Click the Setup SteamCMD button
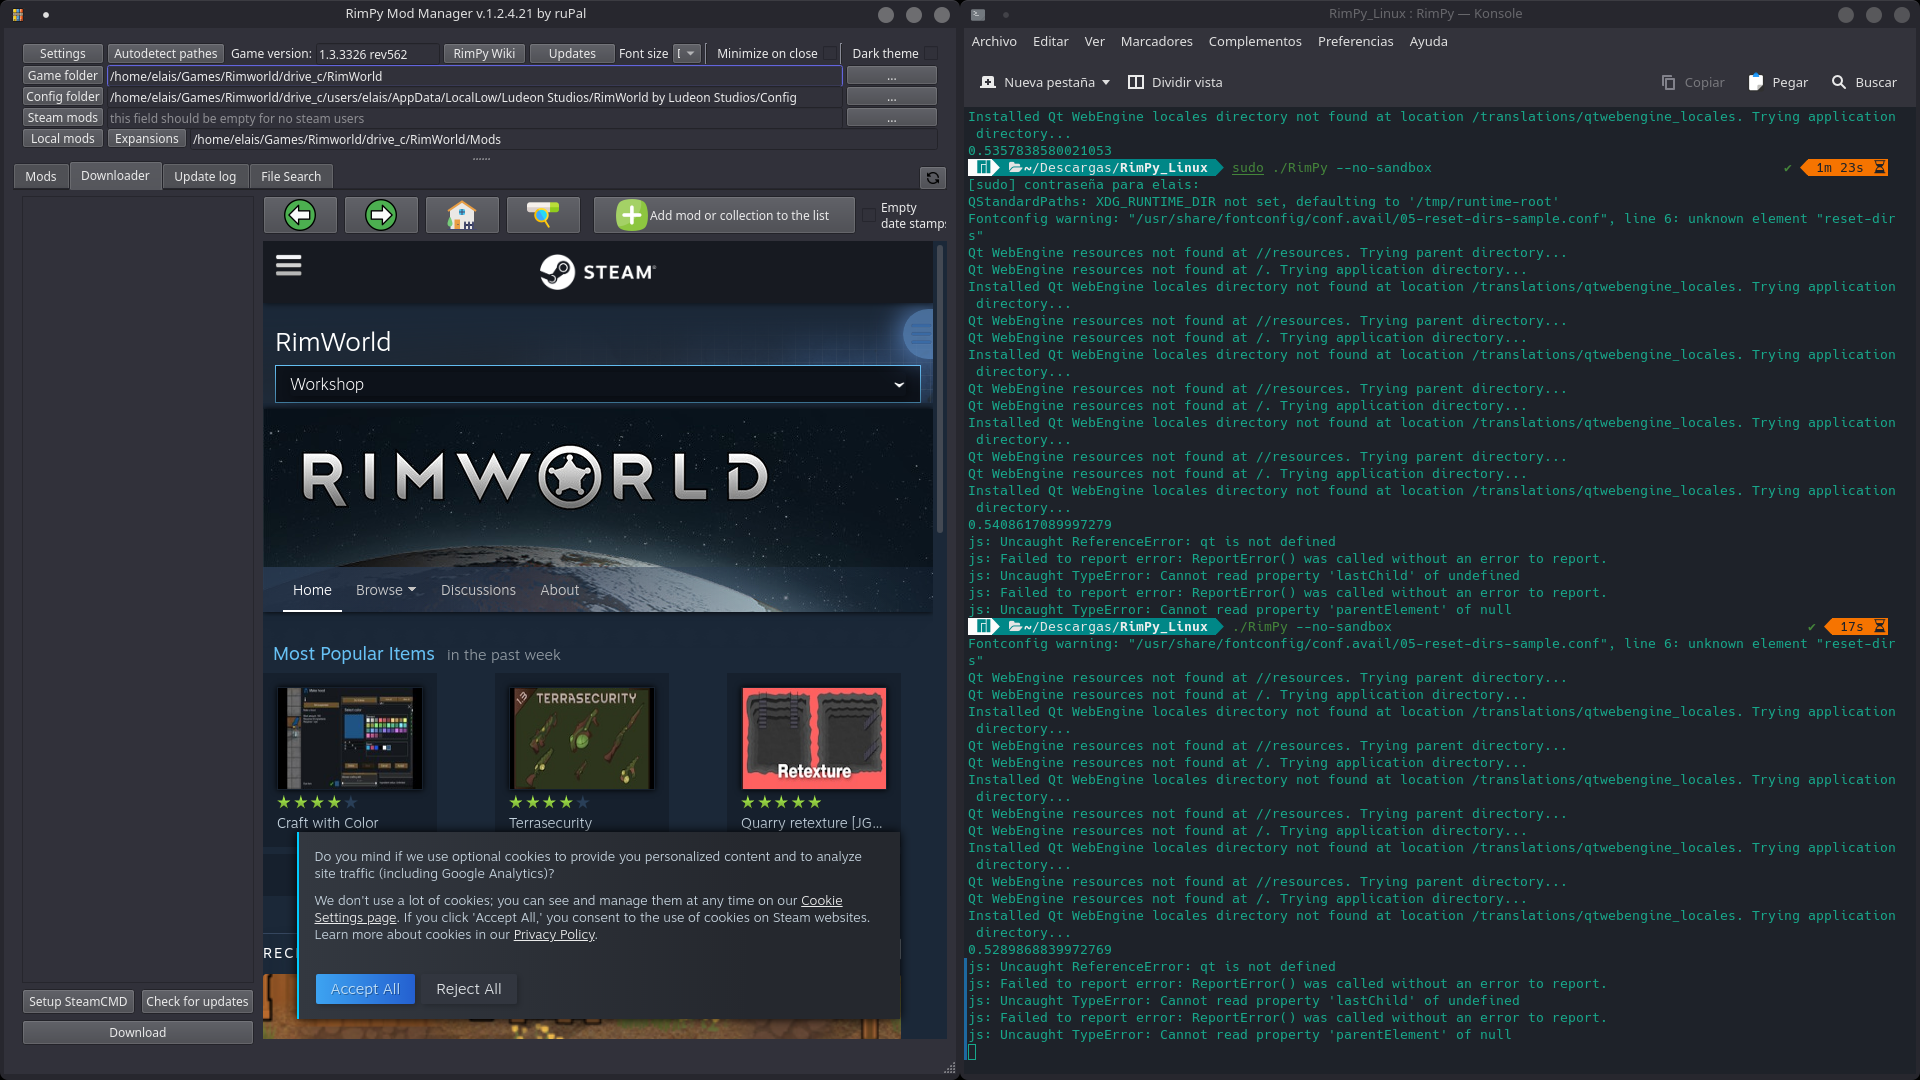The image size is (1920, 1080). [77, 1000]
